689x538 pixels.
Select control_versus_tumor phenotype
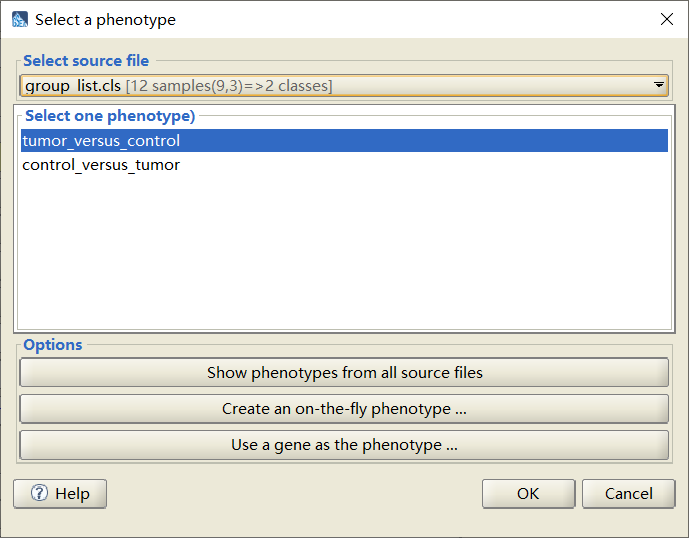point(344,165)
